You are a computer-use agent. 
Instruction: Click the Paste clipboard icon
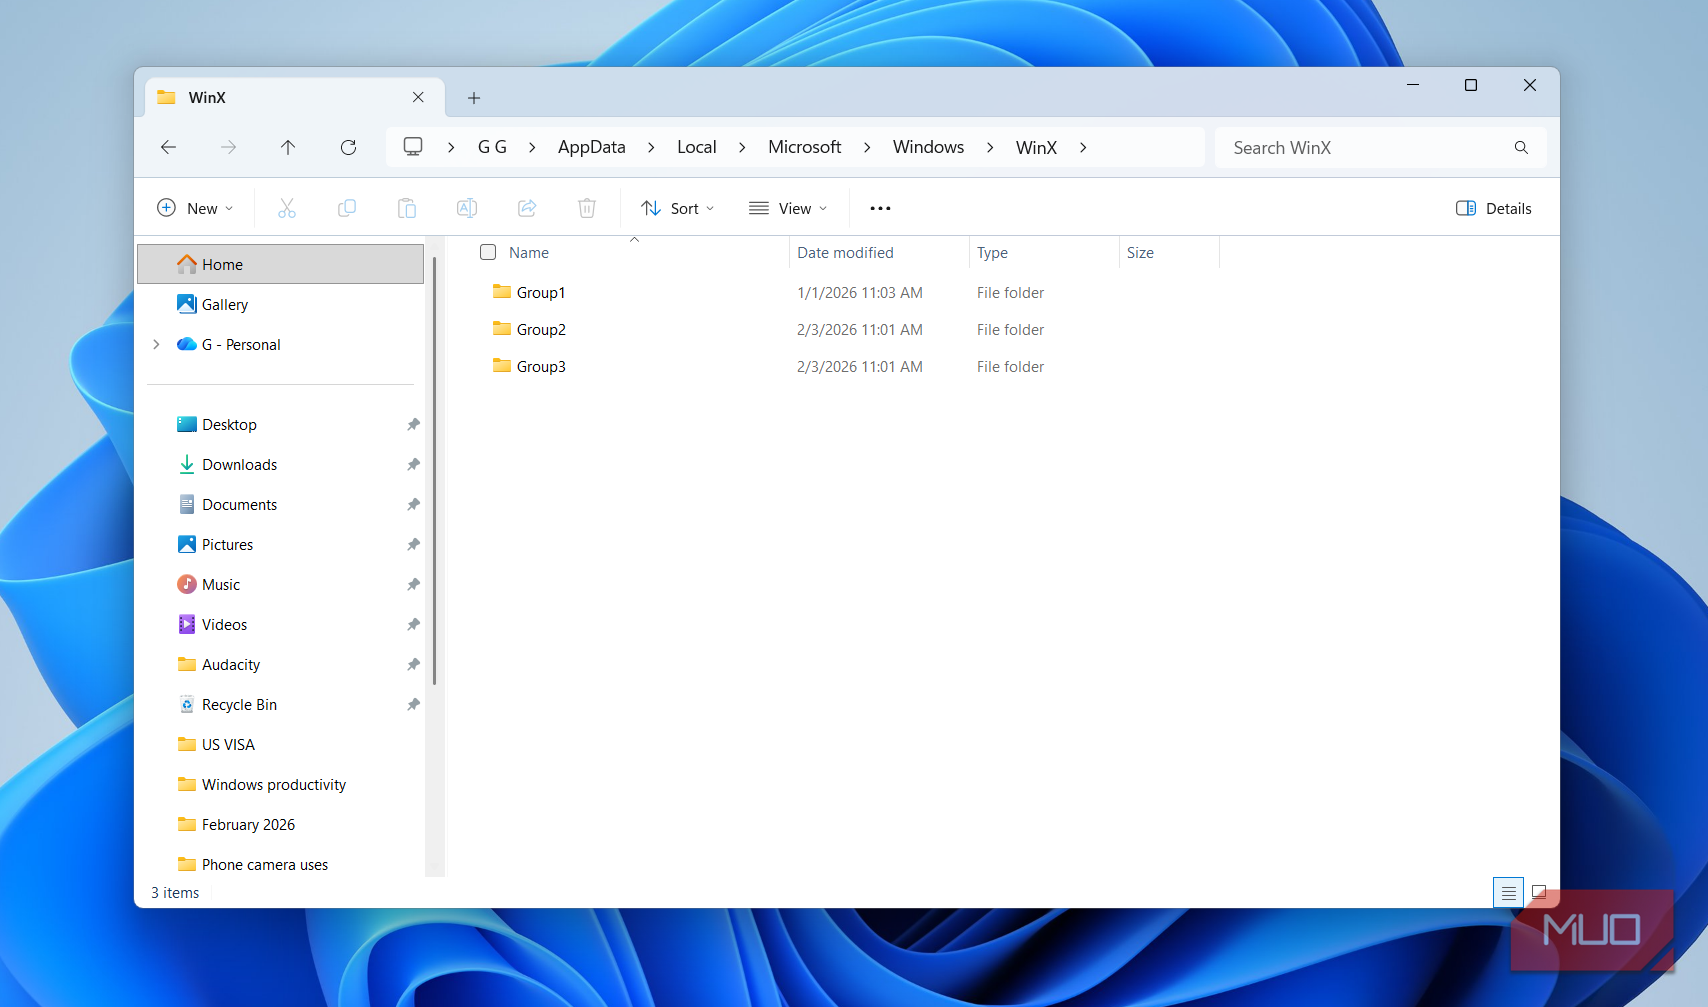407,208
